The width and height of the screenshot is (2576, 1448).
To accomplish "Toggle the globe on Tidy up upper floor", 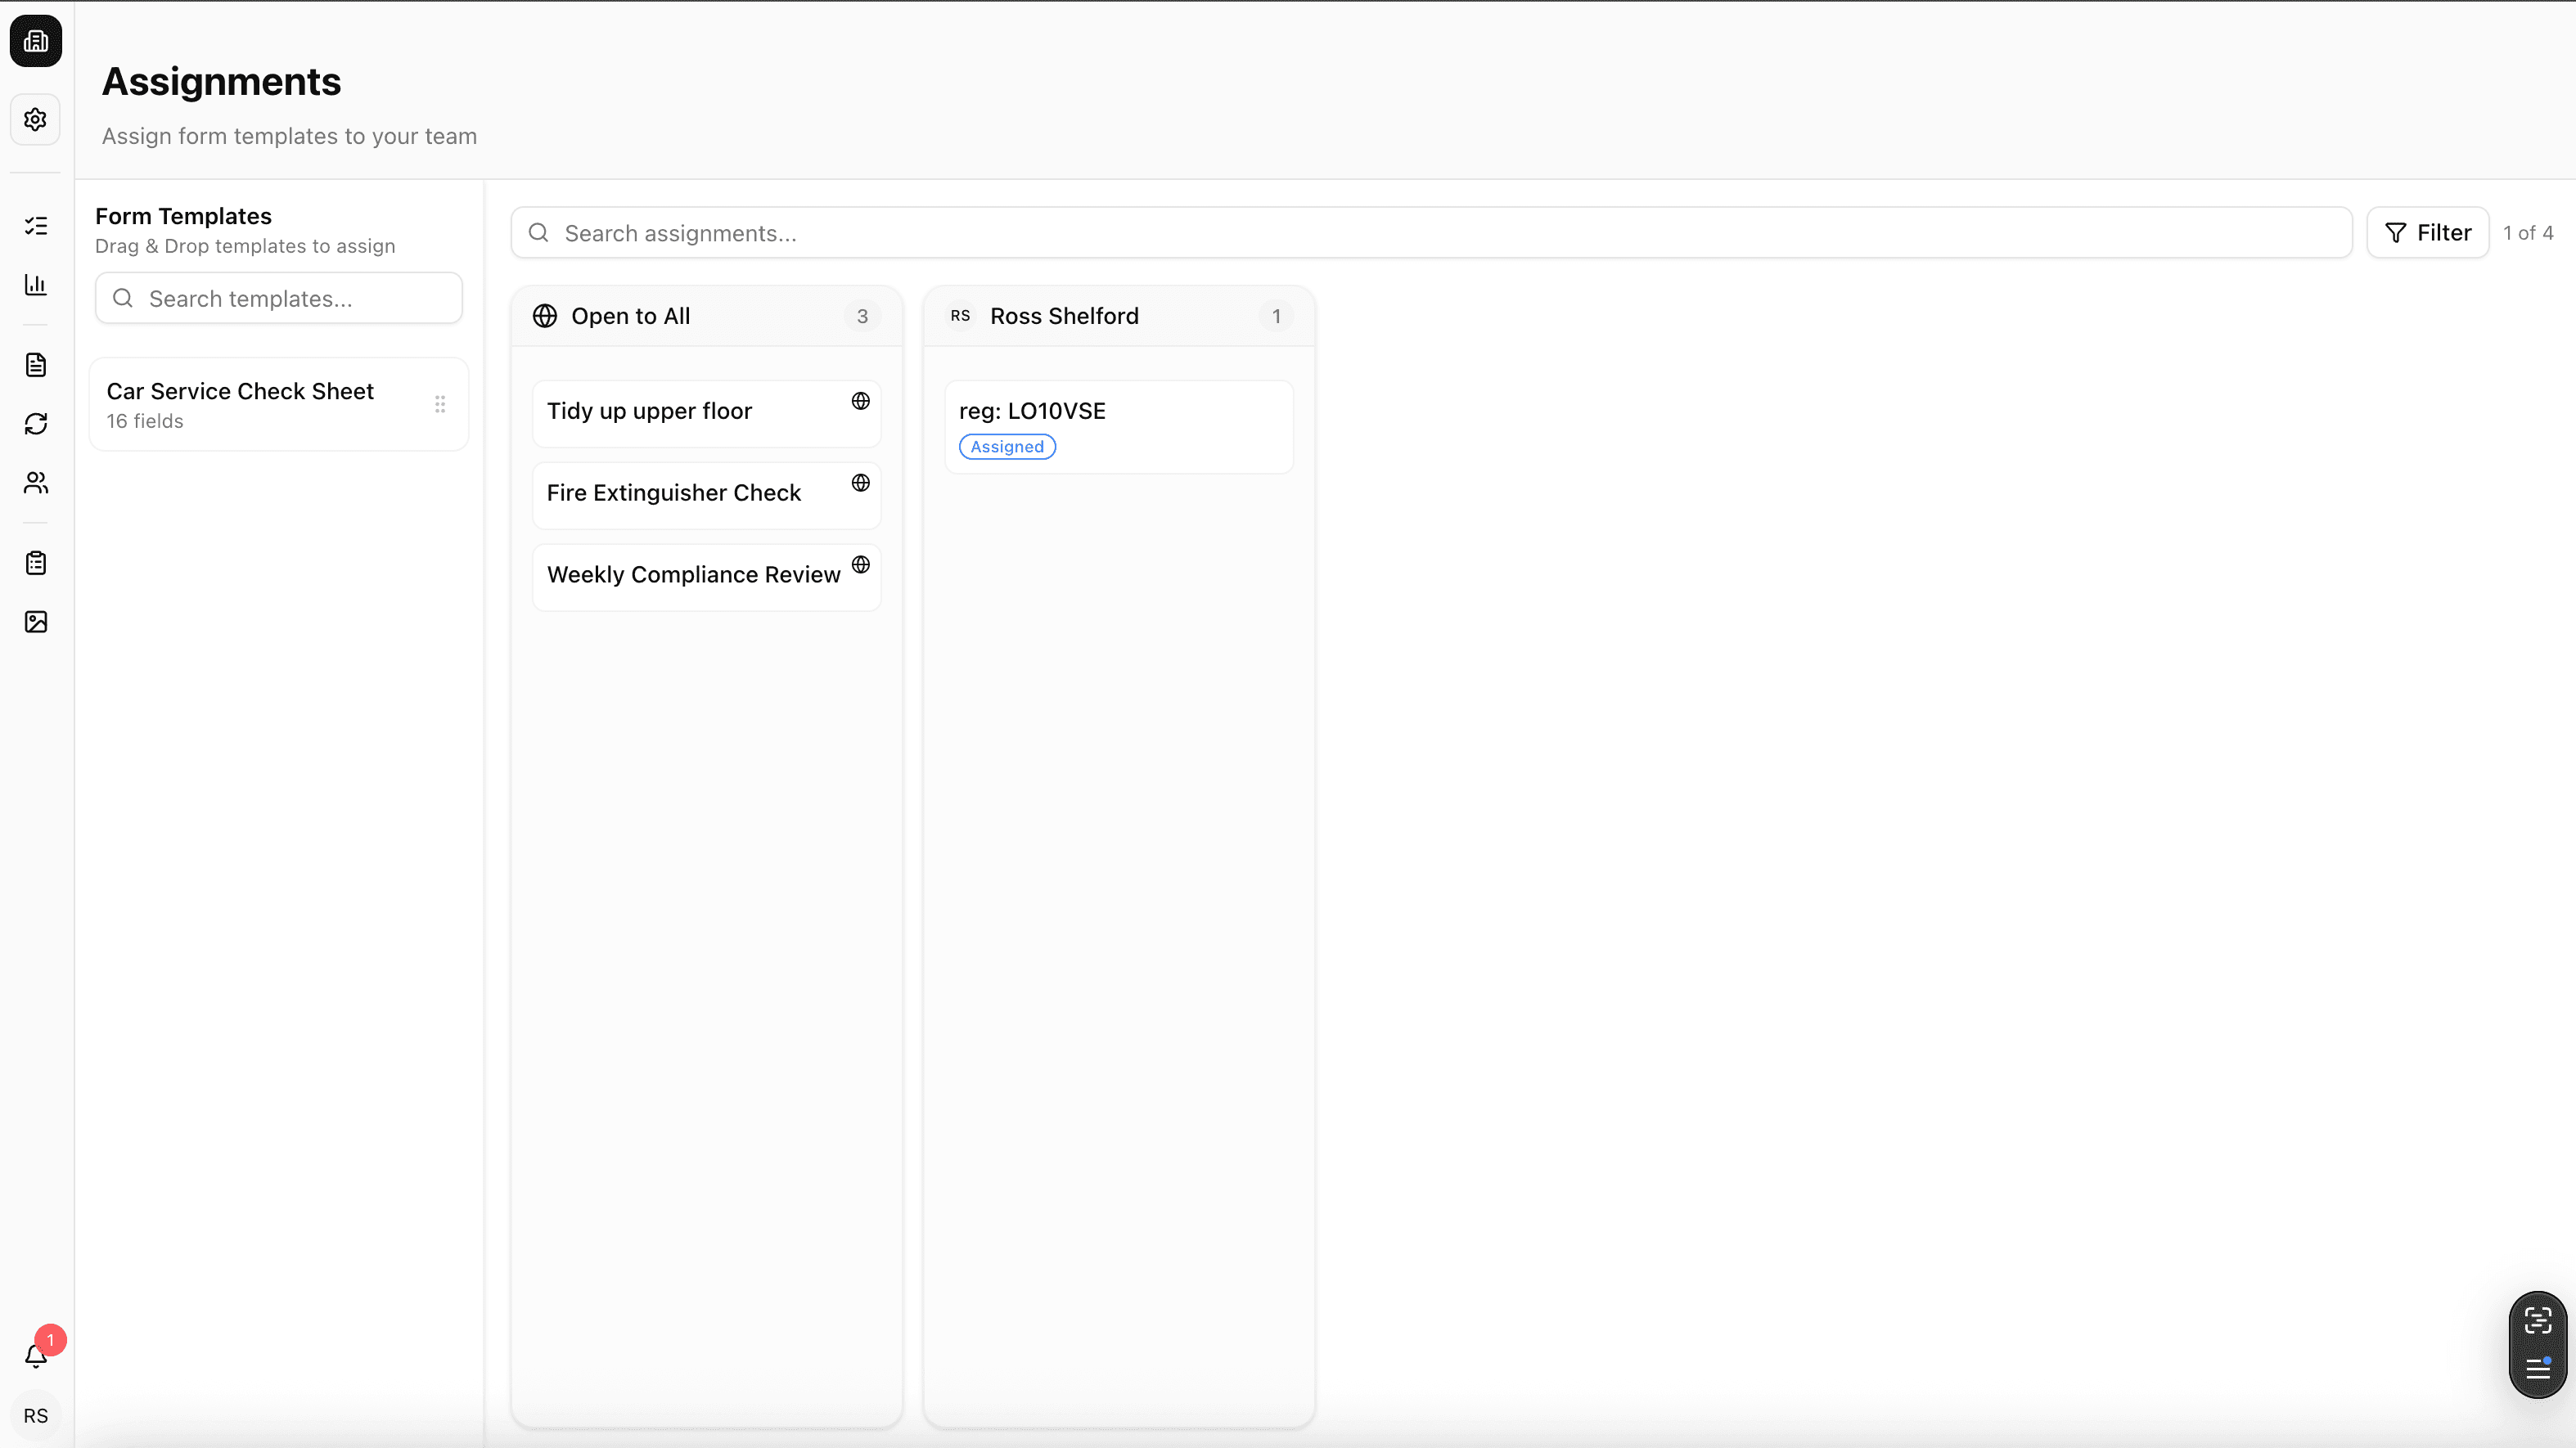I will click(861, 400).
